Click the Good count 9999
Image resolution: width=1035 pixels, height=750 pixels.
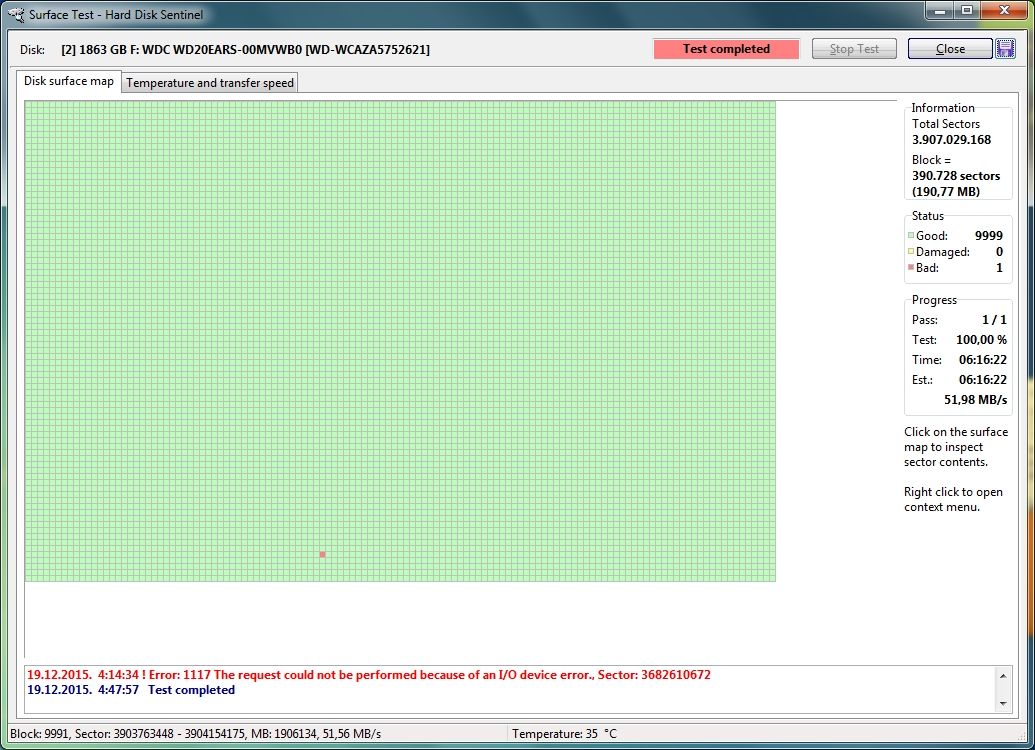click(x=988, y=236)
